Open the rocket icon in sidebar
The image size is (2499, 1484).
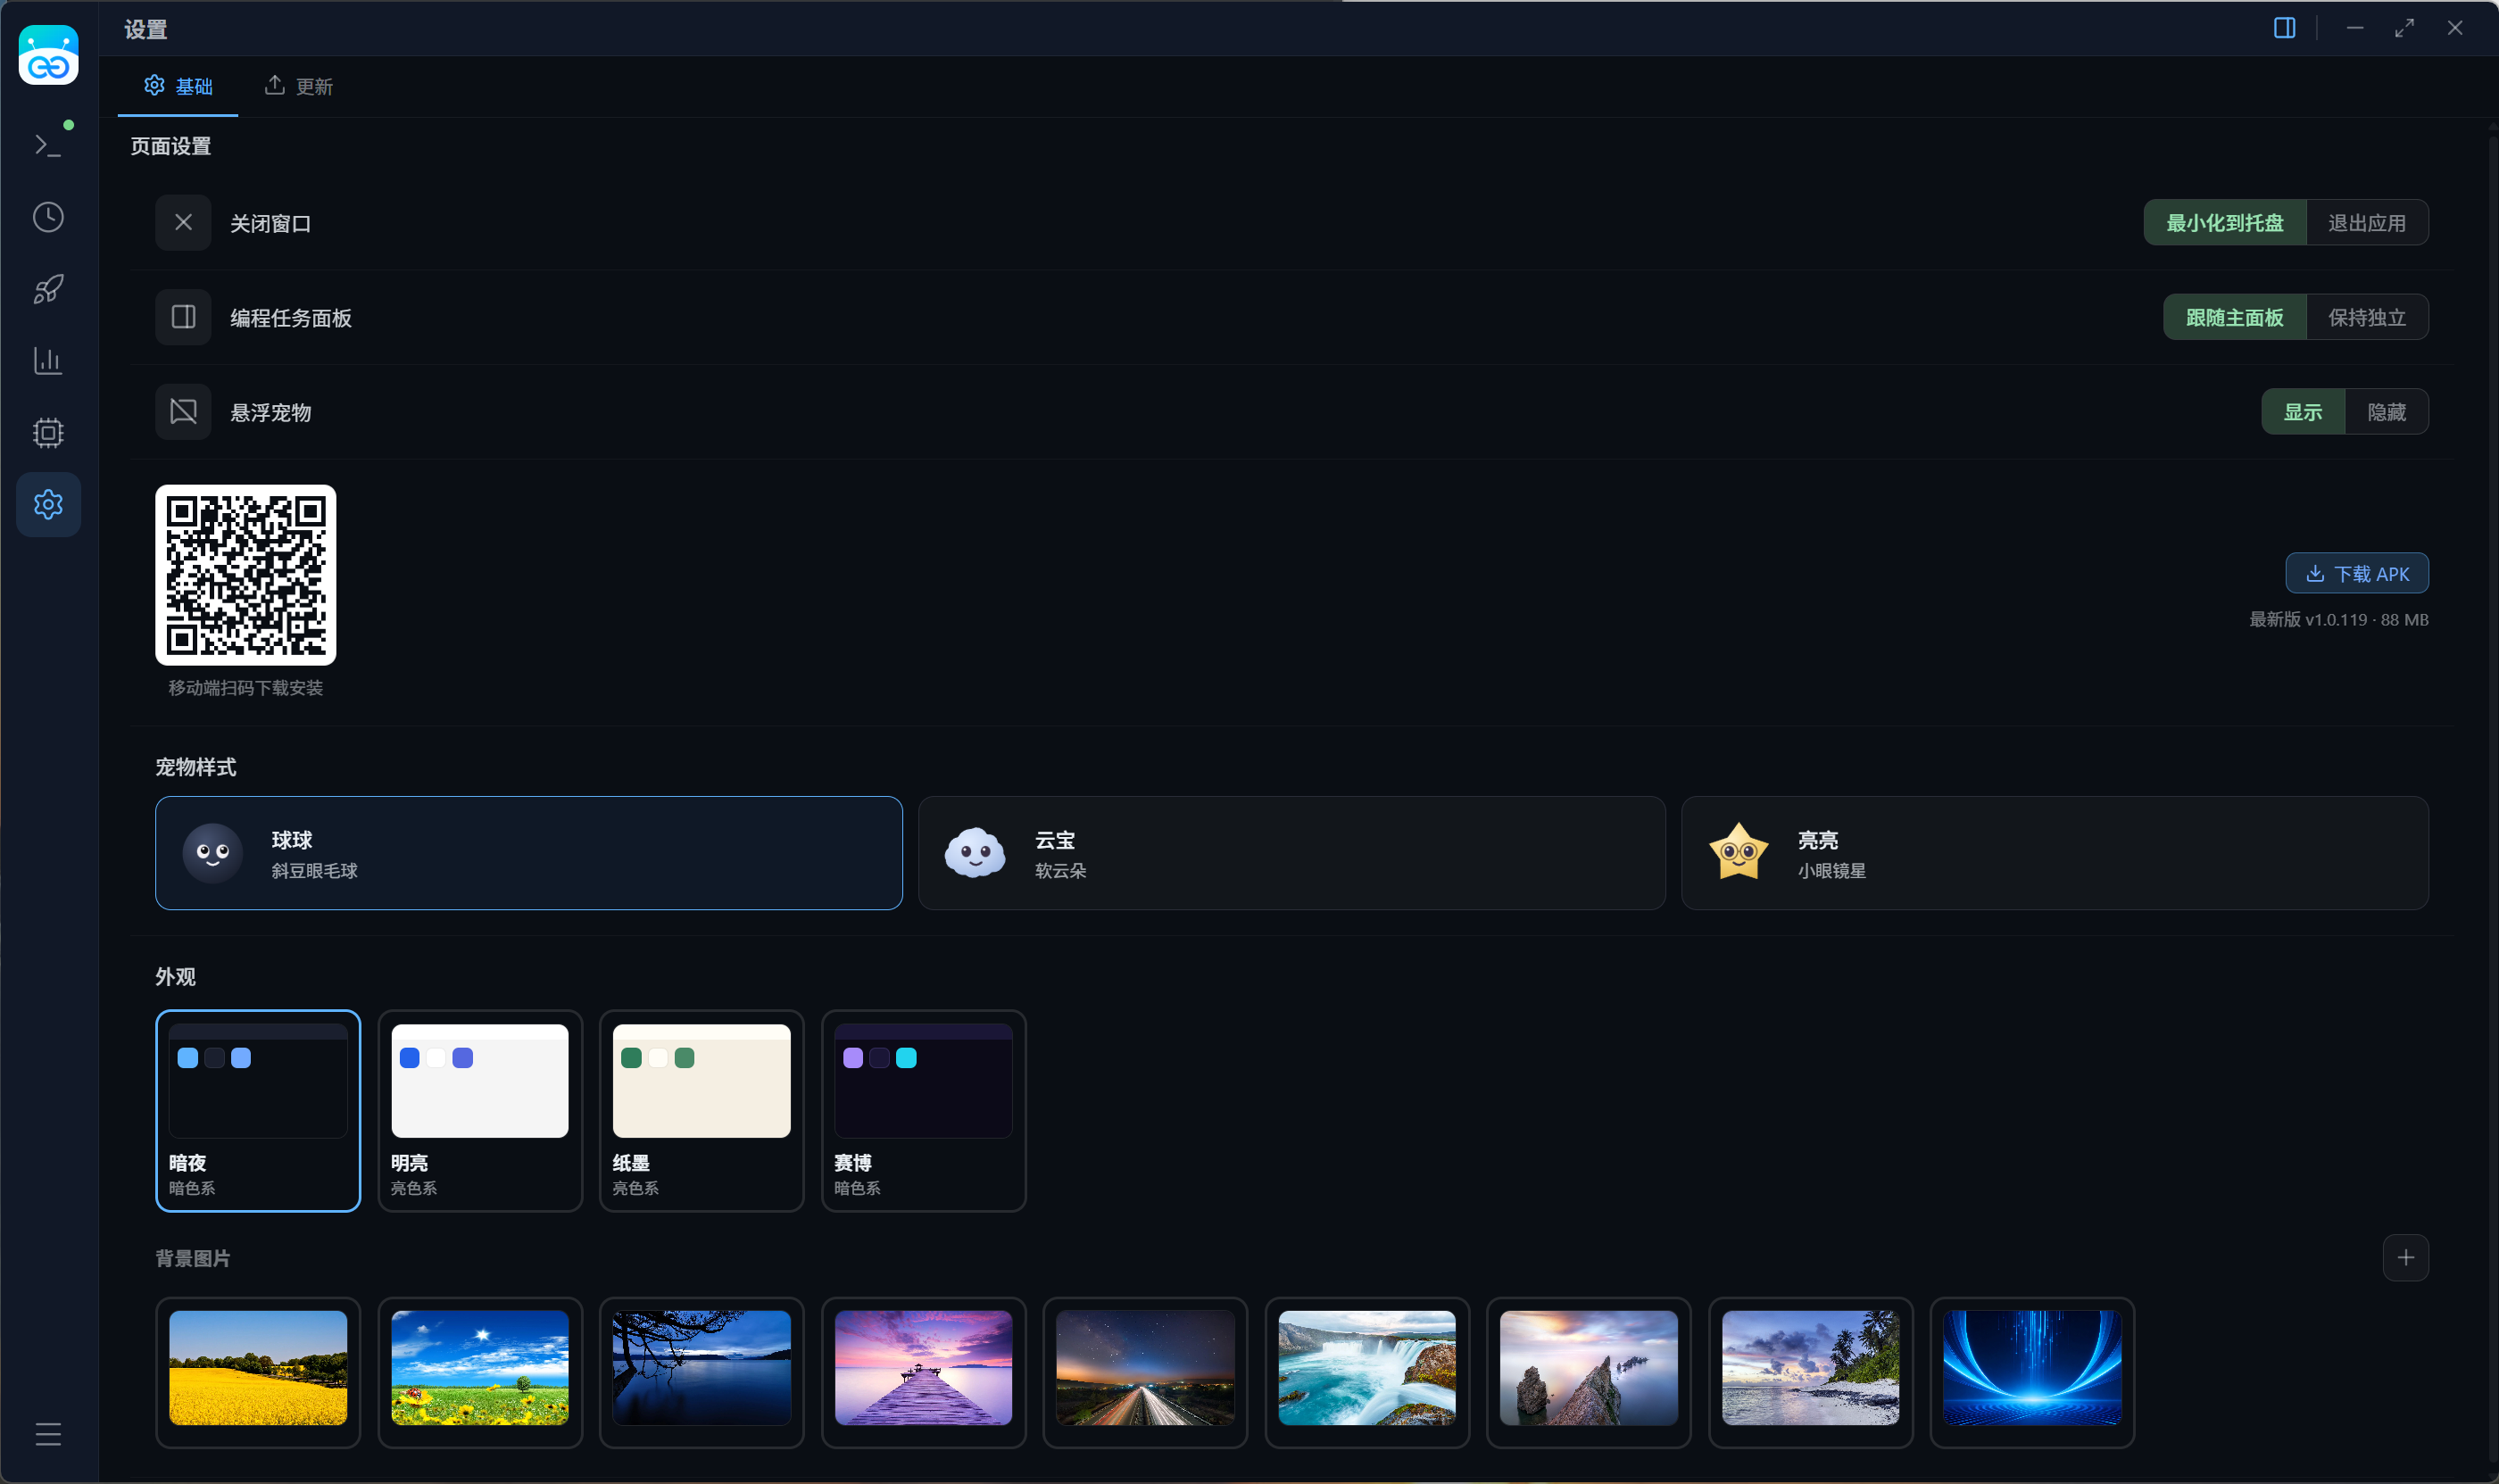tap(48, 289)
